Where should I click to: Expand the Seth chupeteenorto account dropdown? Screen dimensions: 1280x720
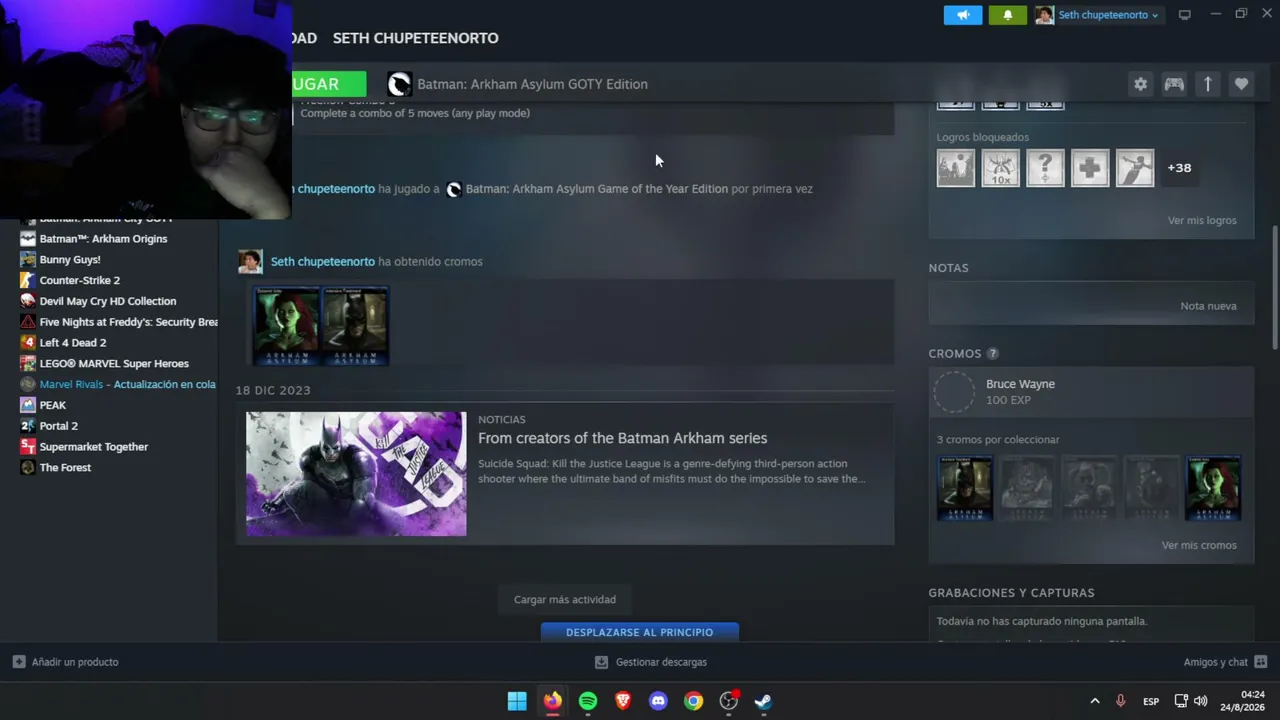(1106, 15)
